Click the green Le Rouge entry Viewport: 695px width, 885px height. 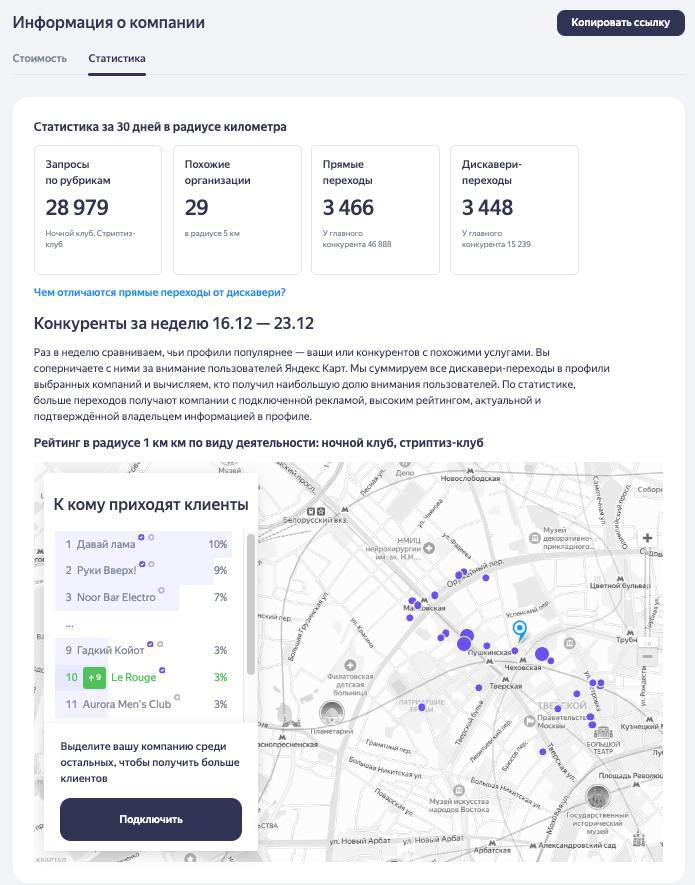coord(133,677)
